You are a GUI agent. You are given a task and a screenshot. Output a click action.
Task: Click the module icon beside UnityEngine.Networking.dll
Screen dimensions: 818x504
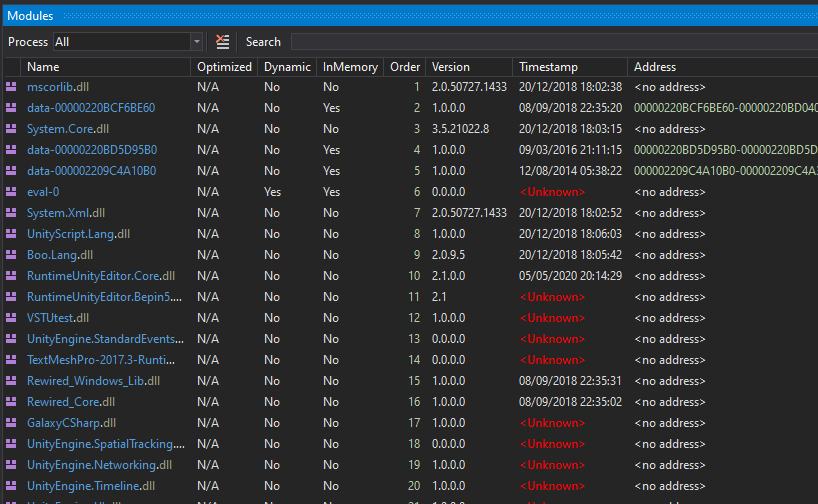11,464
